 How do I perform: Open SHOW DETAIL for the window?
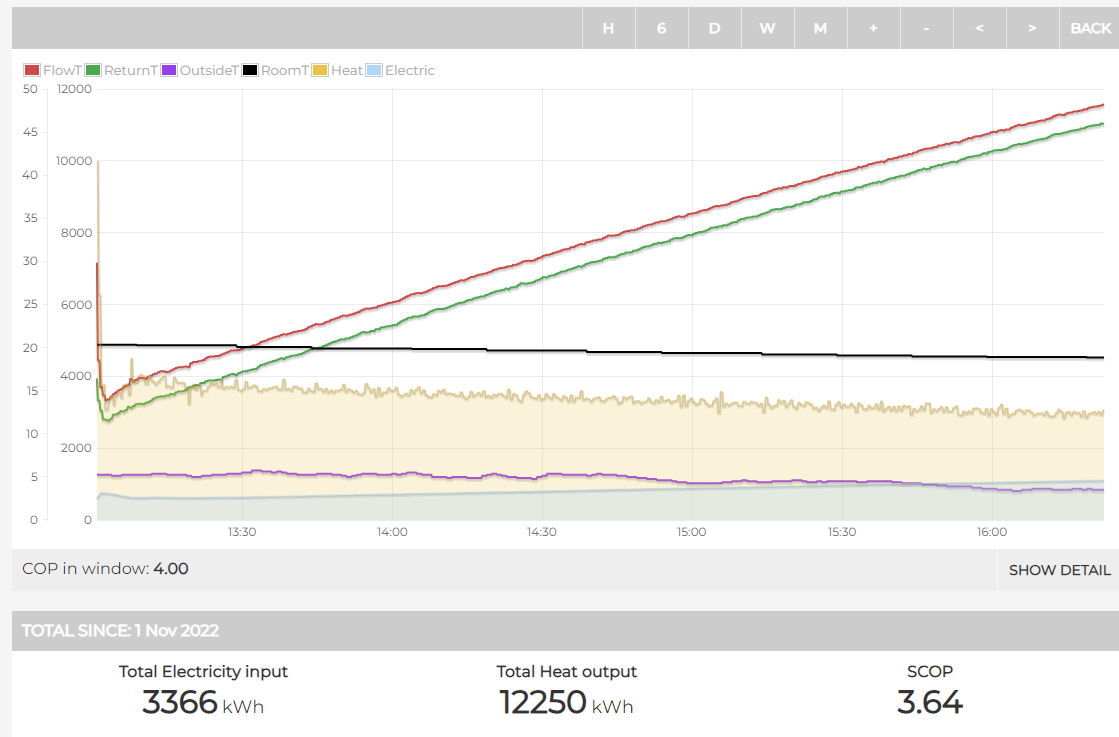point(1059,570)
